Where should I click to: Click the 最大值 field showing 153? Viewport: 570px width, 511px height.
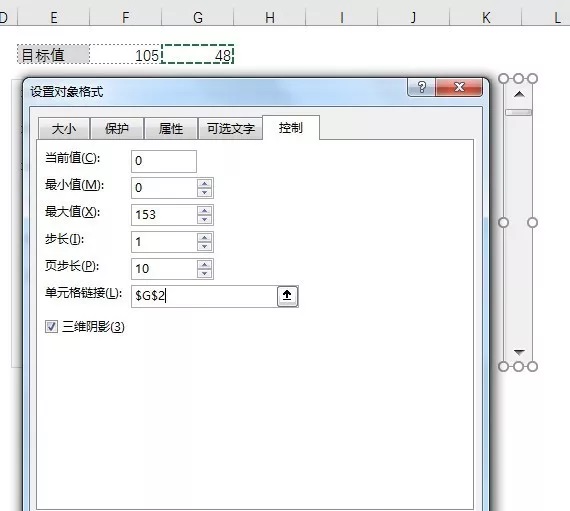click(x=164, y=214)
